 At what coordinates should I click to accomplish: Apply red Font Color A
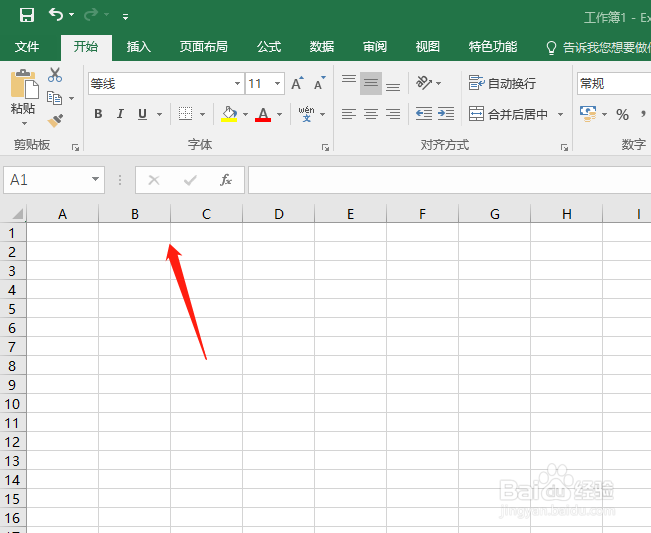[x=263, y=114]
